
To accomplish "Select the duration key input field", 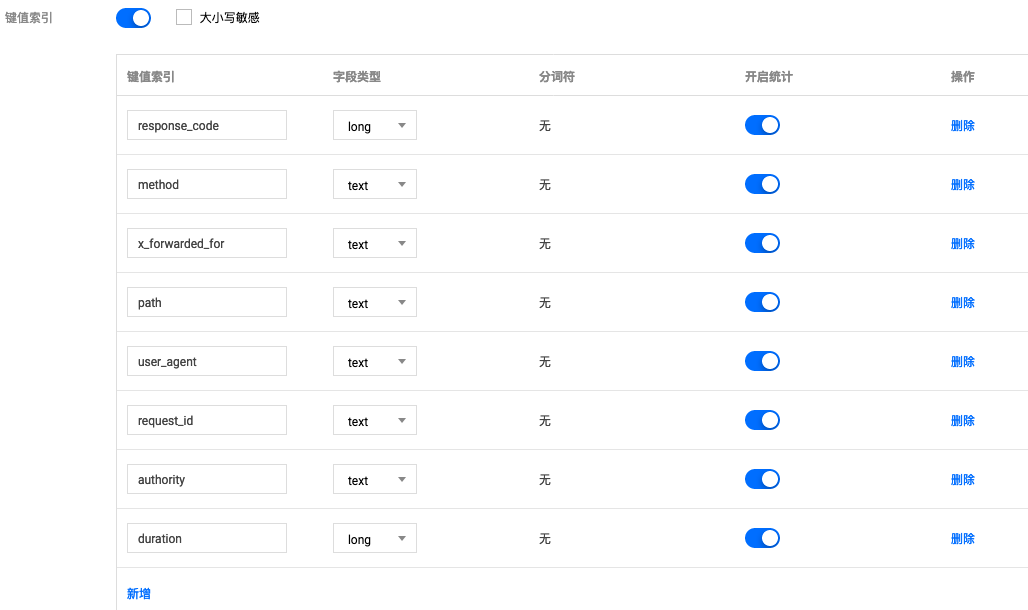I will click(207, 539).
